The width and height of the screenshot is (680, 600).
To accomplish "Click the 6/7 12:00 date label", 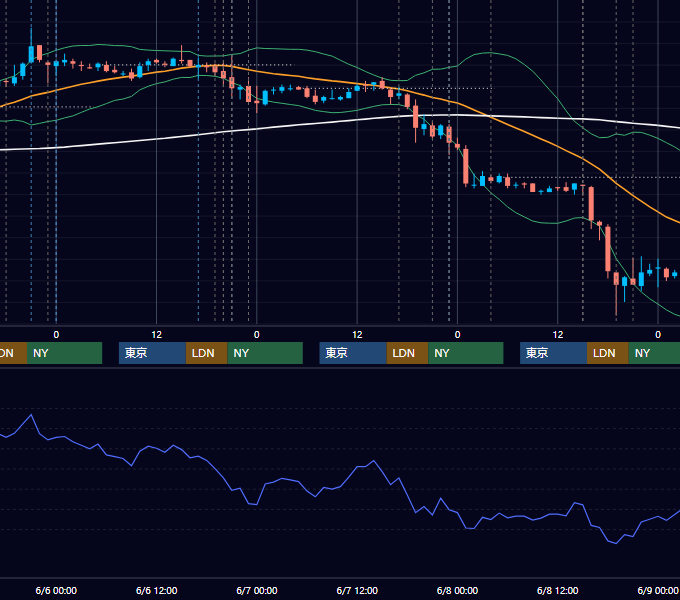I will tap(357, 590).
